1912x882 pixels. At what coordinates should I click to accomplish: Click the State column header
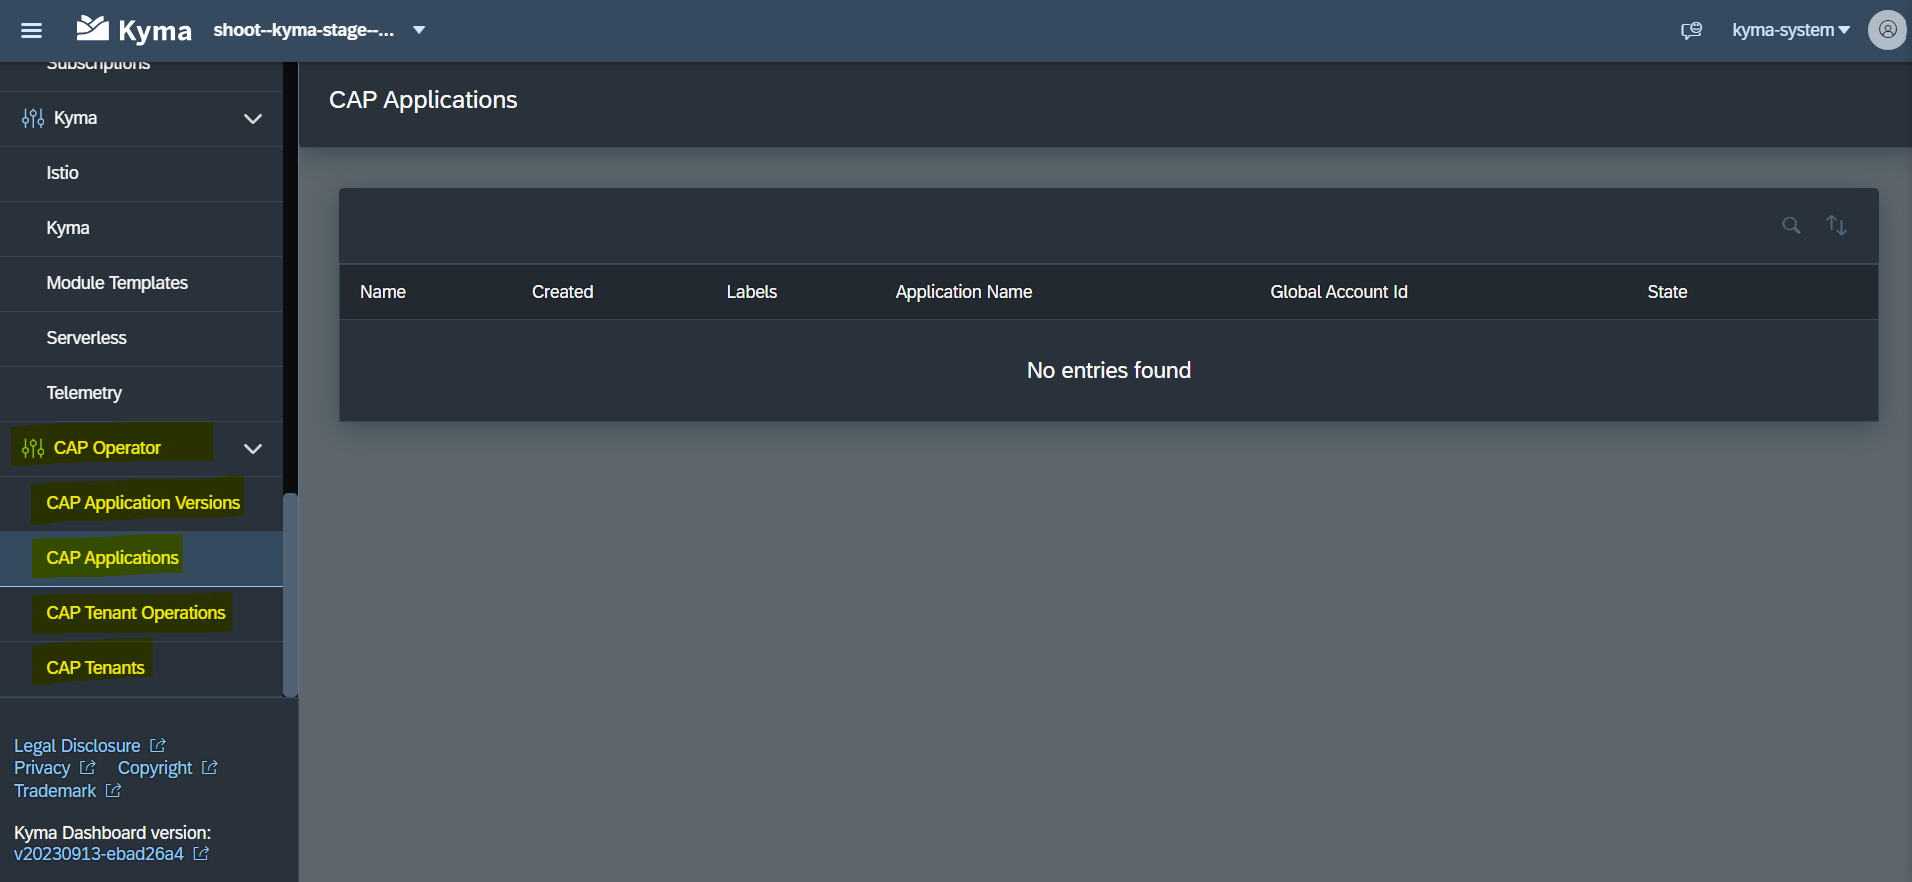tap(1667, 292)
